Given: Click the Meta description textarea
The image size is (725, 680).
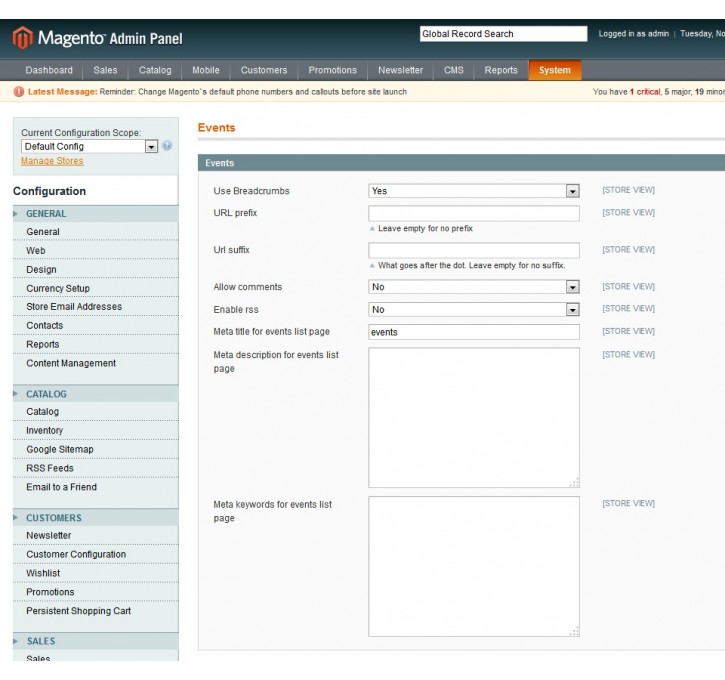Looking at the screenshot, I should click(x=474, y=418).
